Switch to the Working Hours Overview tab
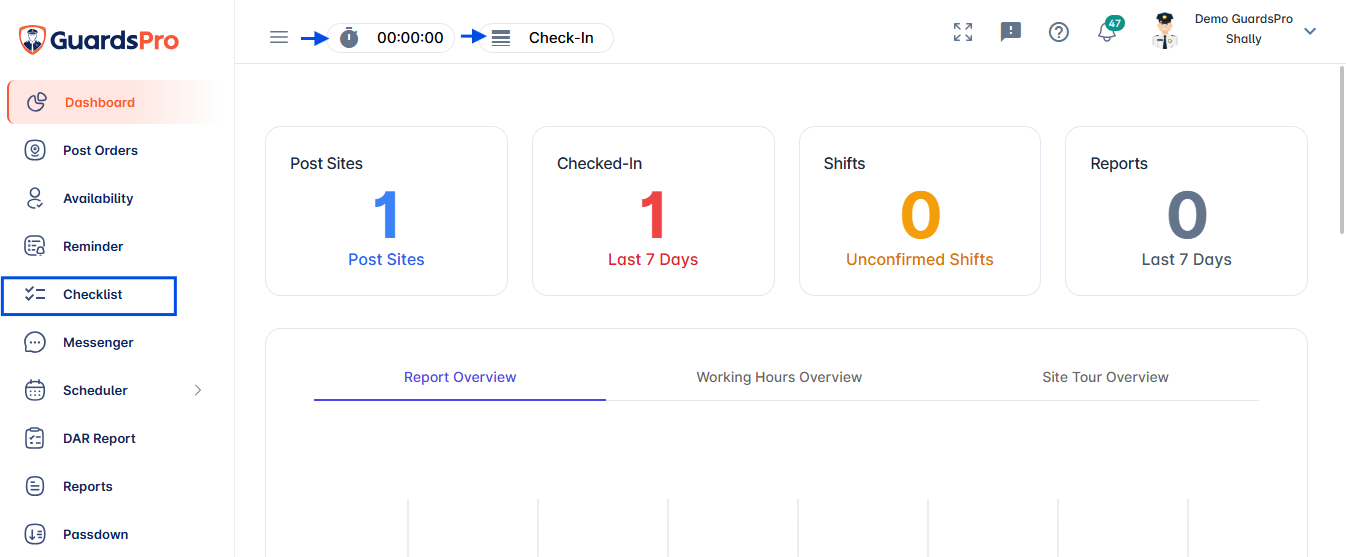Viewport: 1346px width, 557px height. coord(779,377)
